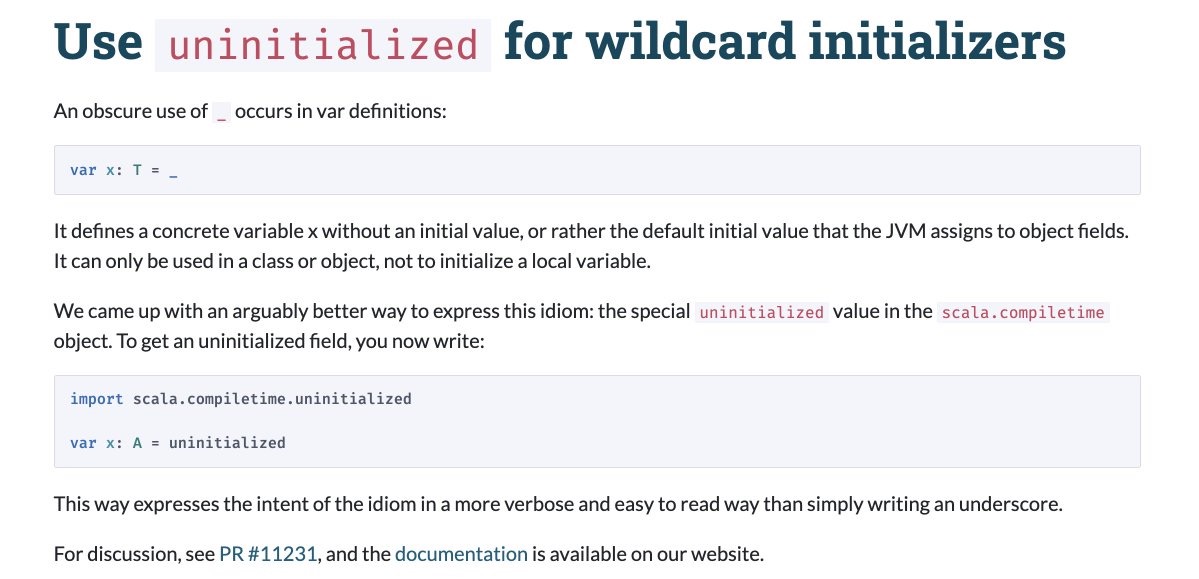Click the uninitialized code word in heading

pos(323,45)
